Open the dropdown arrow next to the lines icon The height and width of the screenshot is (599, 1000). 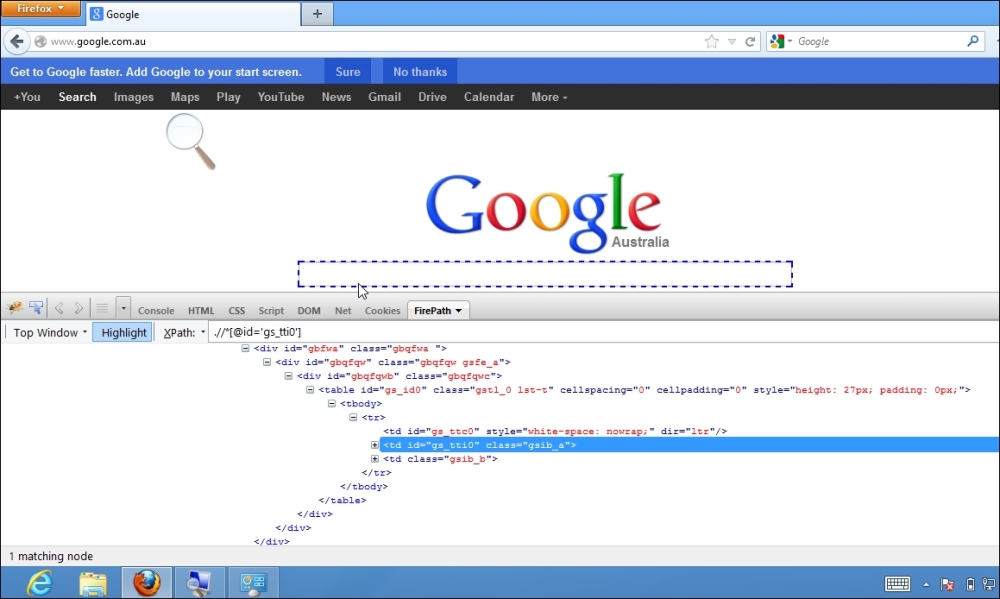(123, 309)
